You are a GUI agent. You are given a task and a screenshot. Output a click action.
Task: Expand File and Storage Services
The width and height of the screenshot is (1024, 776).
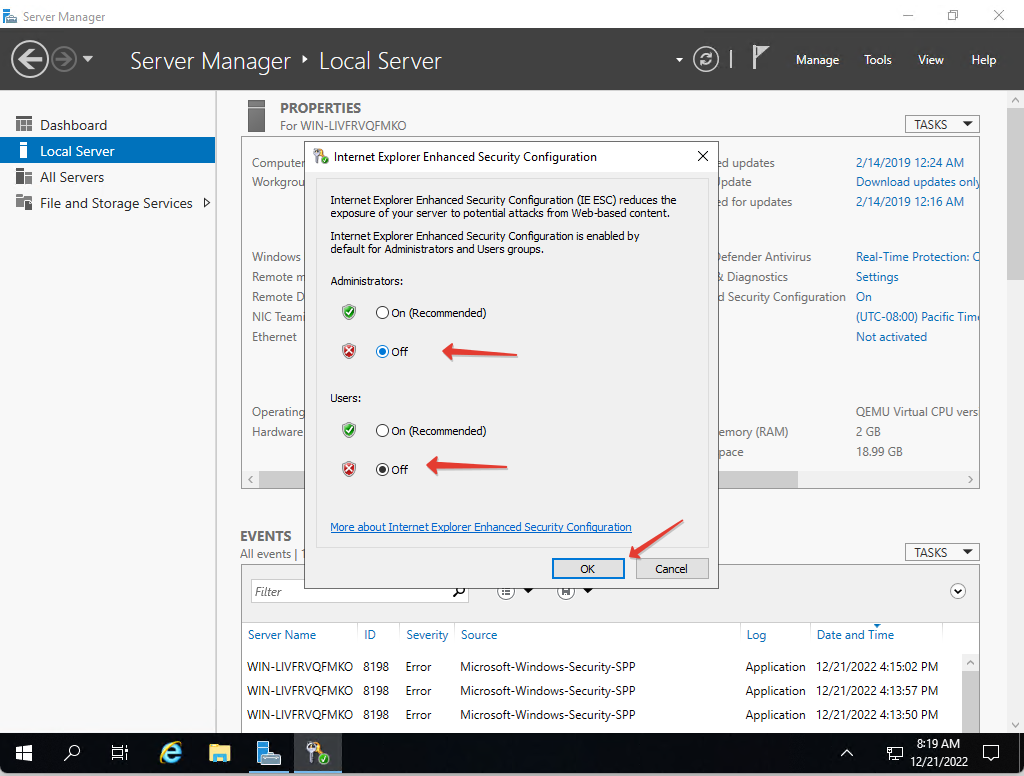tap(111, 203)
